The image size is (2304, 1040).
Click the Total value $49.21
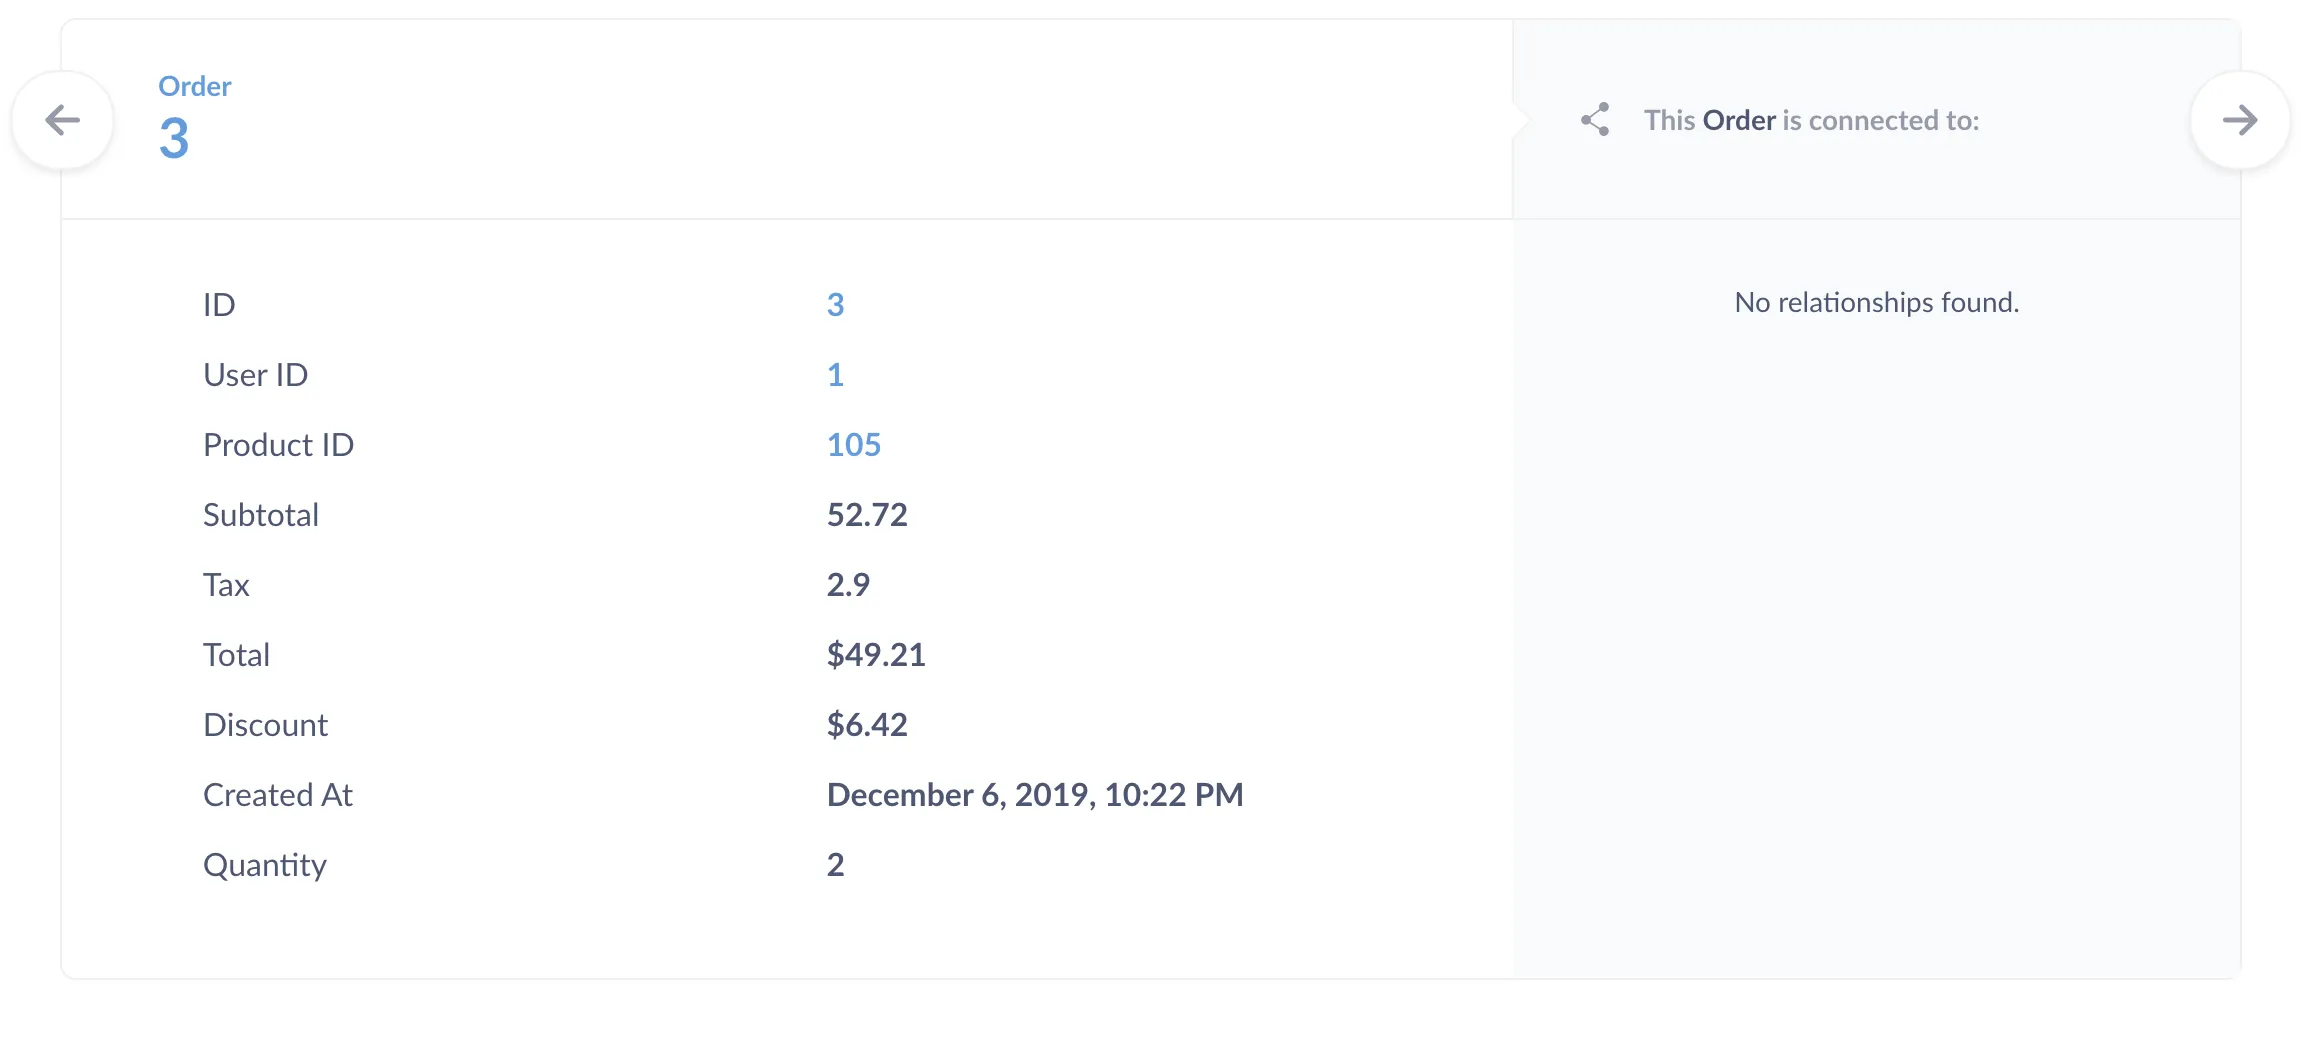pos(876,654)
